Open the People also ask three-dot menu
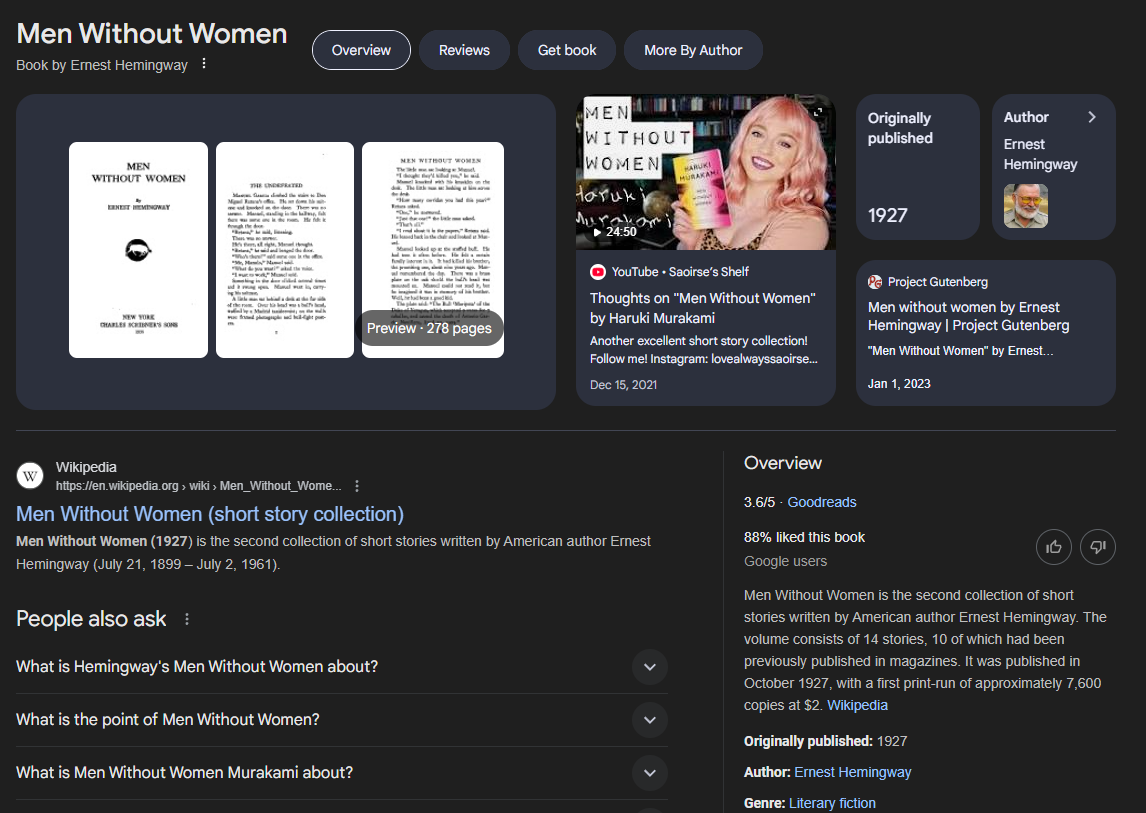Viewport: 1146px width, 813px height. (x=187, y=619)
